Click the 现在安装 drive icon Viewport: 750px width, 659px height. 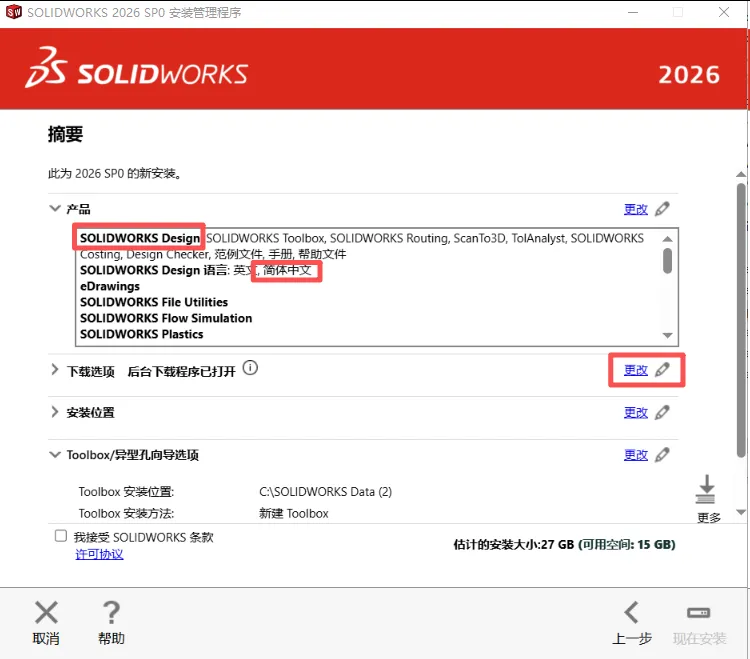698,613
